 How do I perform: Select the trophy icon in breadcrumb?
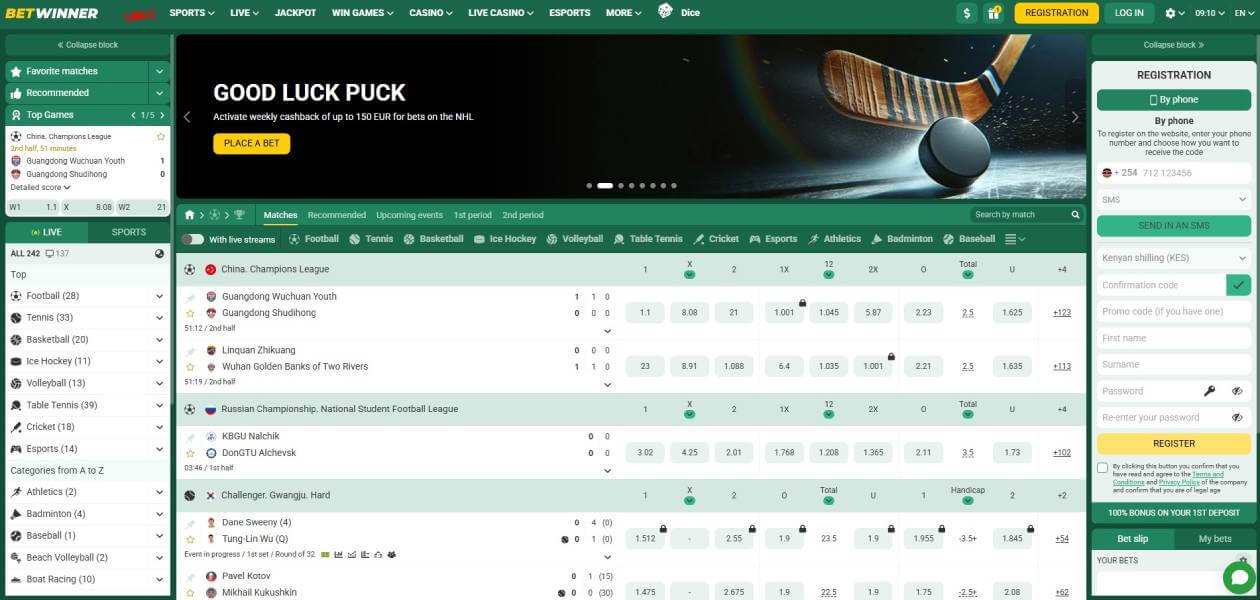(x=239, y=215)
